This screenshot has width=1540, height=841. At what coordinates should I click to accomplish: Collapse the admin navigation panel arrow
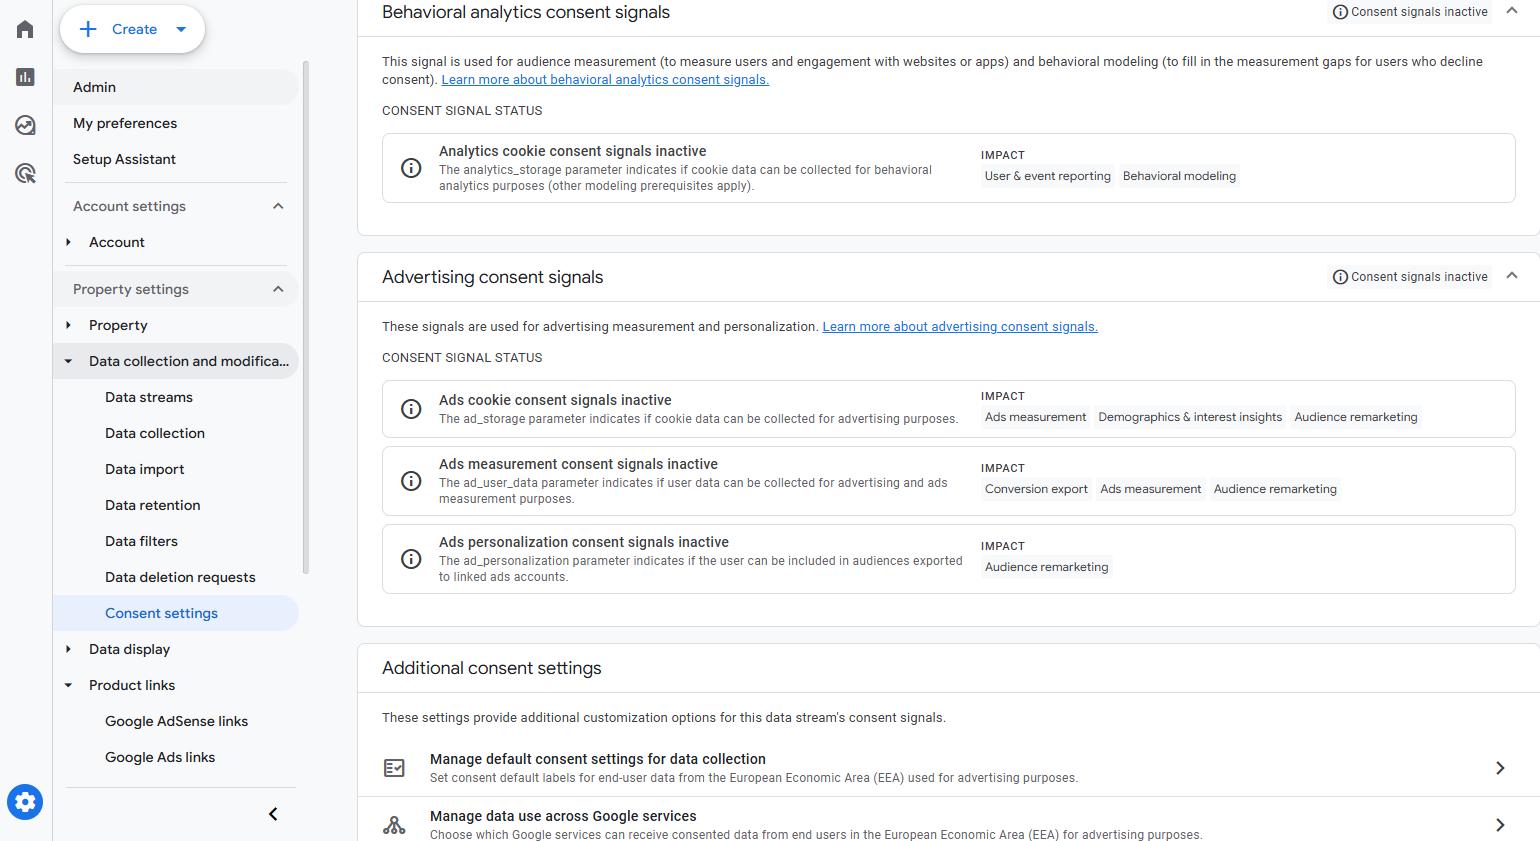tap(273, 814)
